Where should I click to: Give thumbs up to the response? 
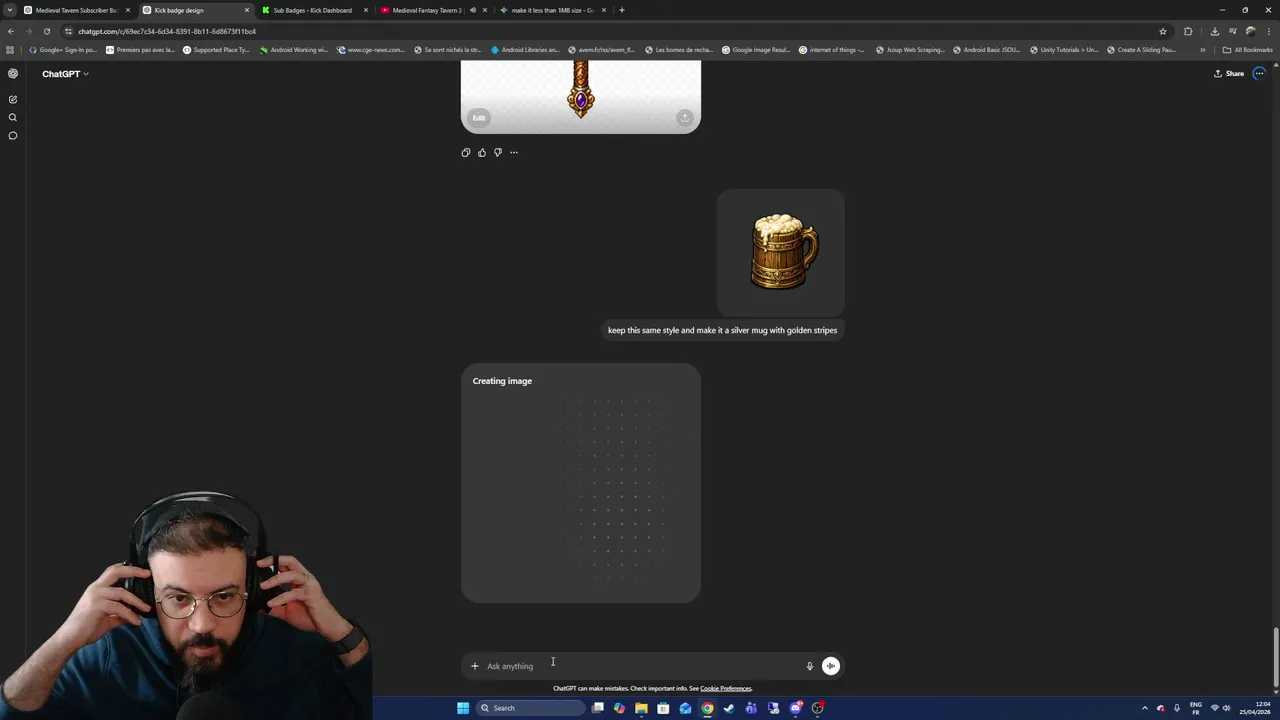tap(482, 152)
